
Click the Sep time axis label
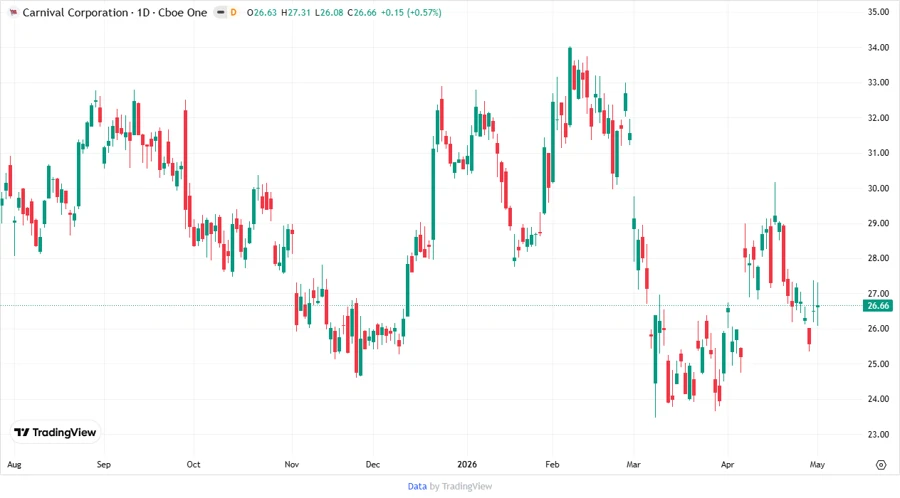coord(104,465)
